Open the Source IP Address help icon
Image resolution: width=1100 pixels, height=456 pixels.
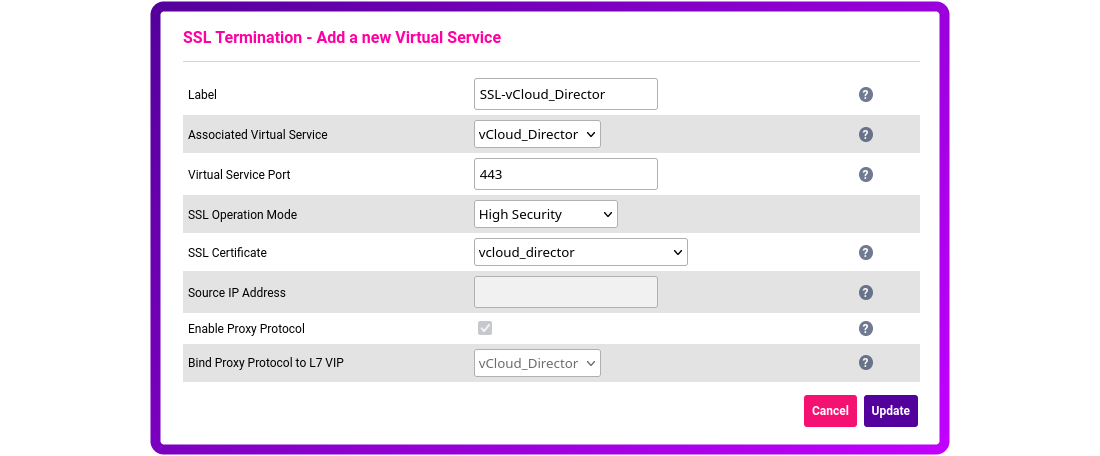coord(866,293)
